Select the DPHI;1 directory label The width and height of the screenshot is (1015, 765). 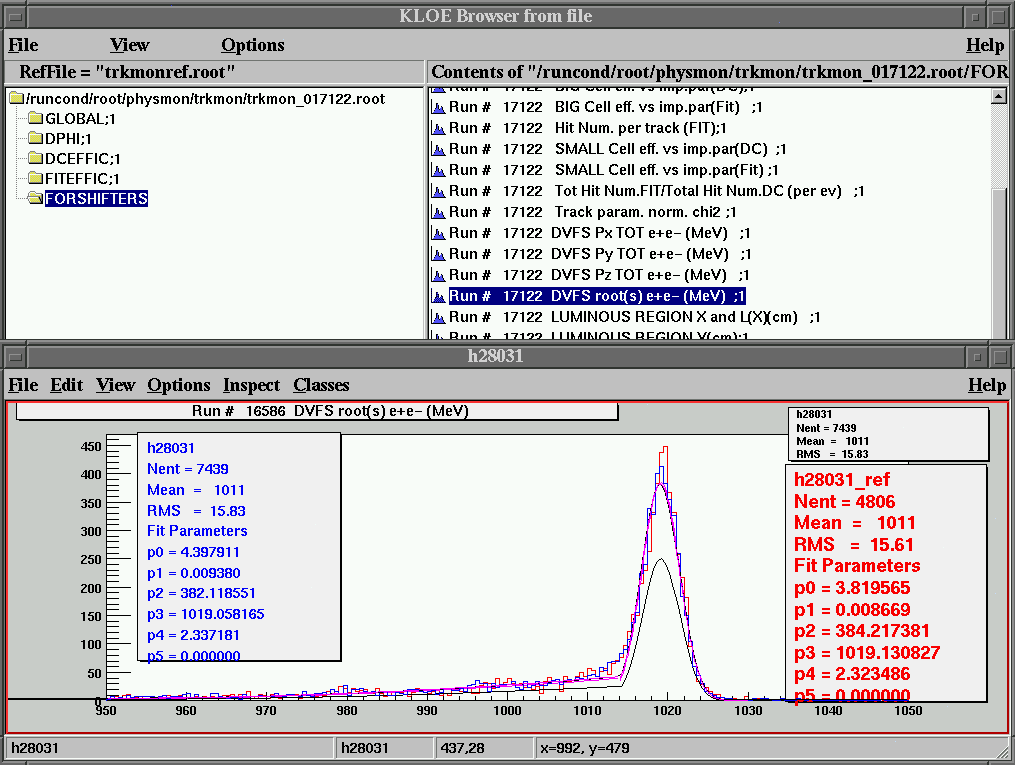point(68,139)
